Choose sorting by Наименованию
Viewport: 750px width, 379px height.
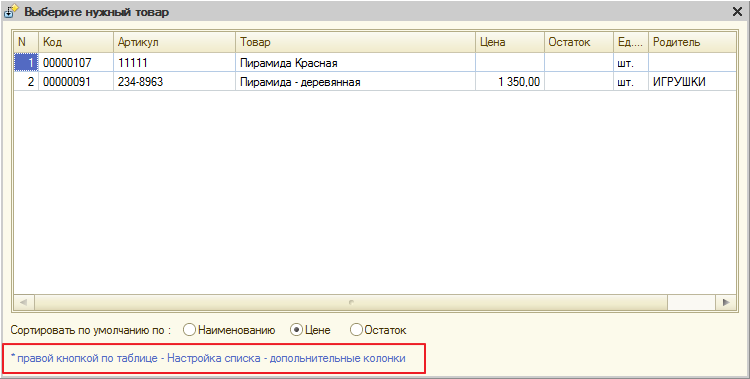[230, 330]
